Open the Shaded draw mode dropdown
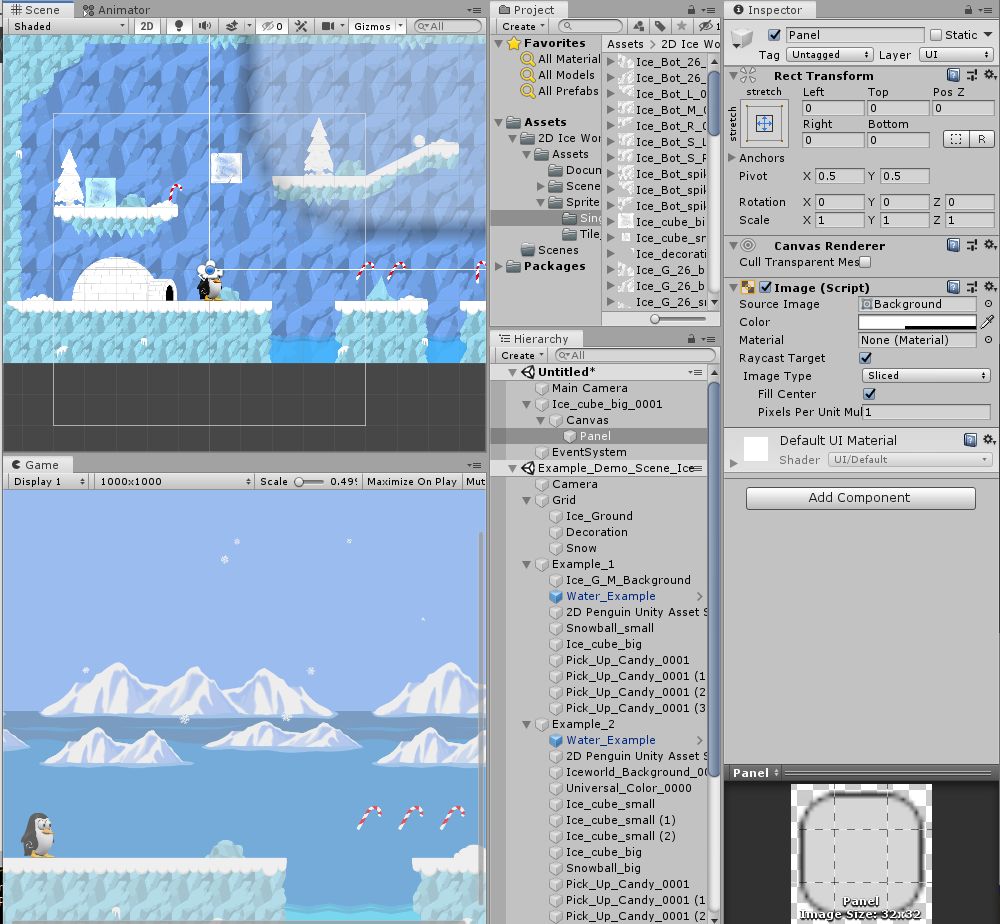Viewport: 1000px width, 924px height. 66,27
